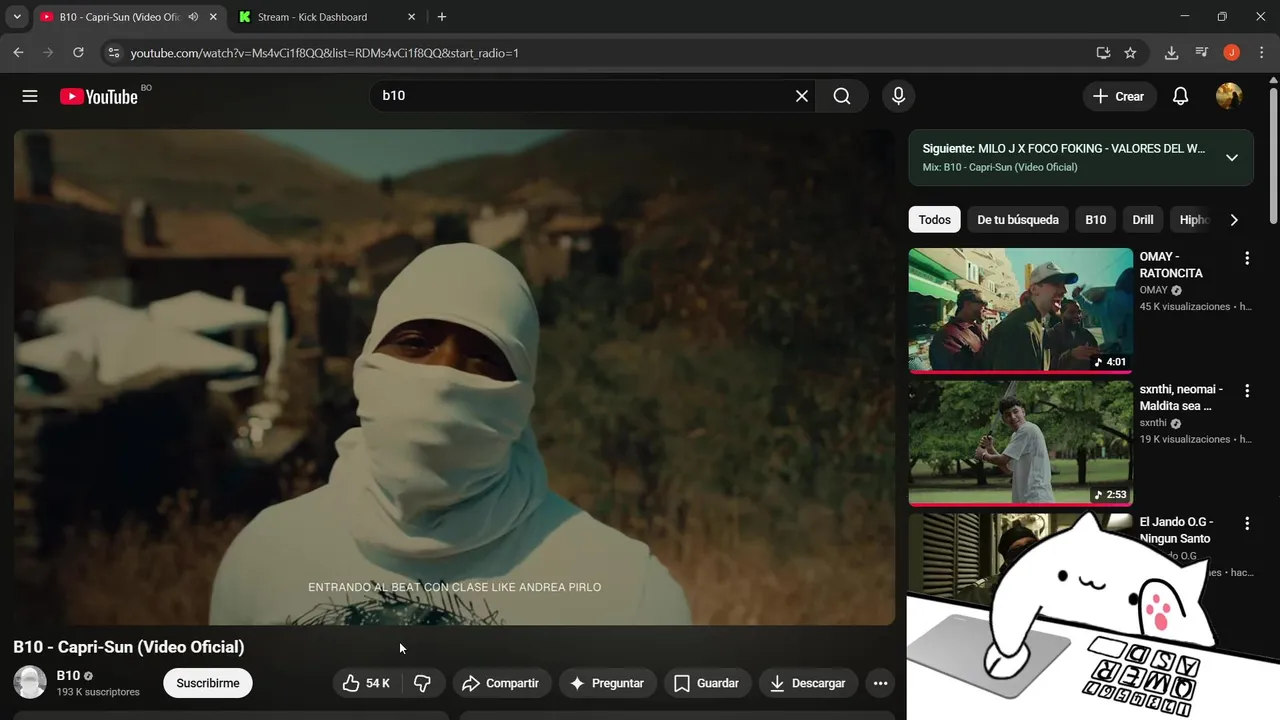Open options menu for El Jando O.G video
This screenshot has height=720, width=1280.
(1246, 523)
